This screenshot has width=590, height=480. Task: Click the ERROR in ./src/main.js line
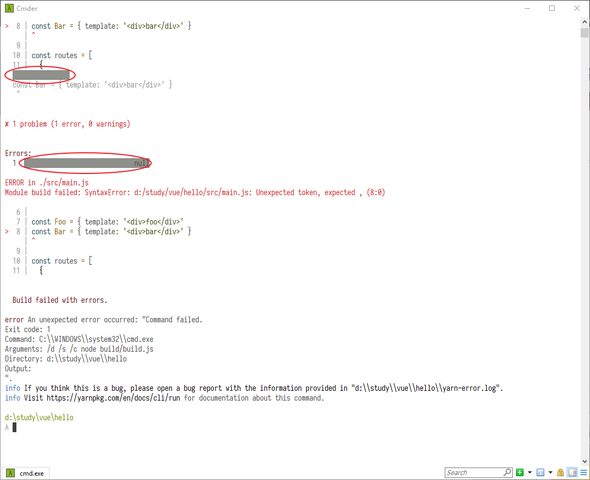[x=47, y=183]
